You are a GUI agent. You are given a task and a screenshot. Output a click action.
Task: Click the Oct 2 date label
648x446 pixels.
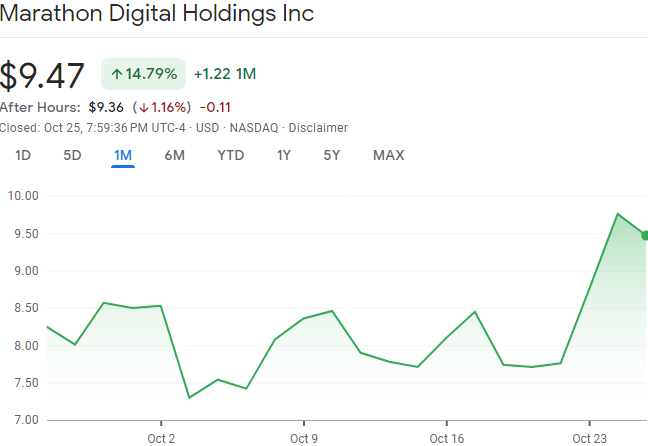coord(161,438)
